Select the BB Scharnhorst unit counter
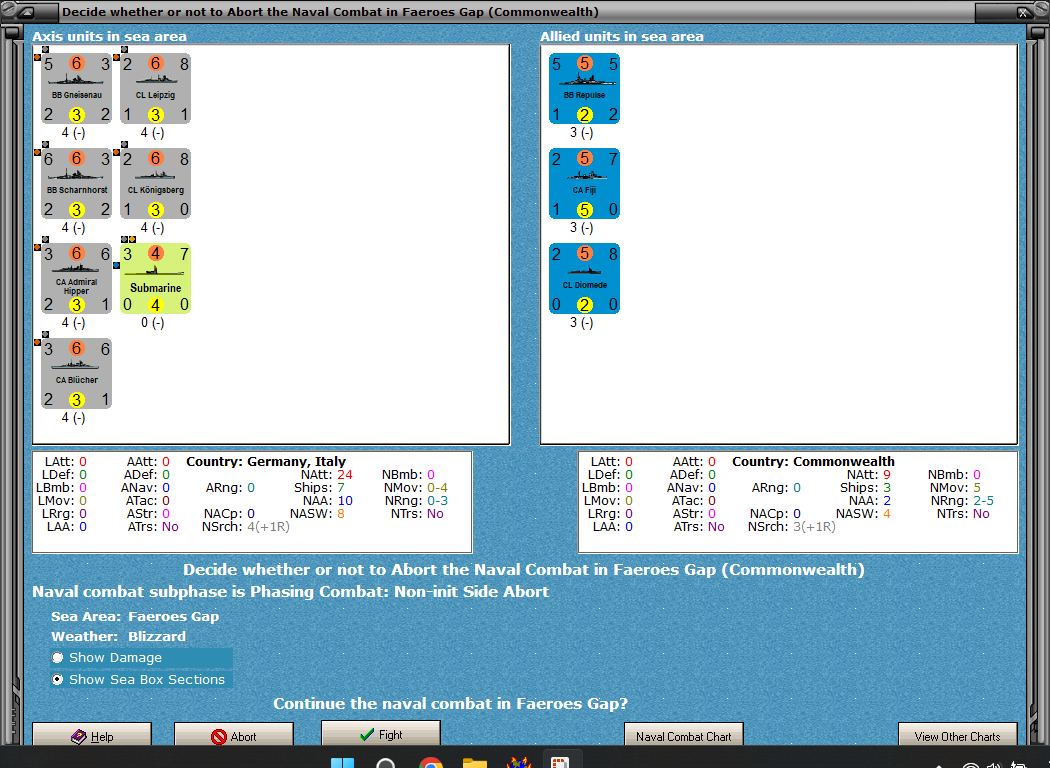The height and width of the screenshot is (768, 1050). 76,183
